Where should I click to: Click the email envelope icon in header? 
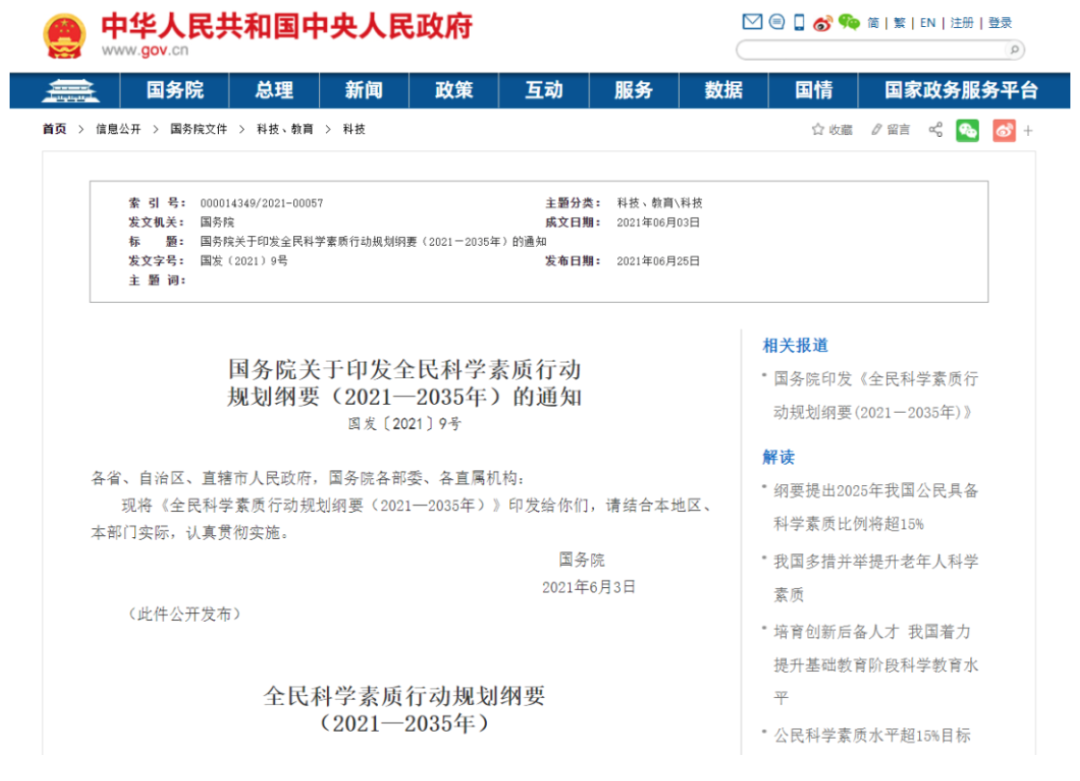(752, 22)
